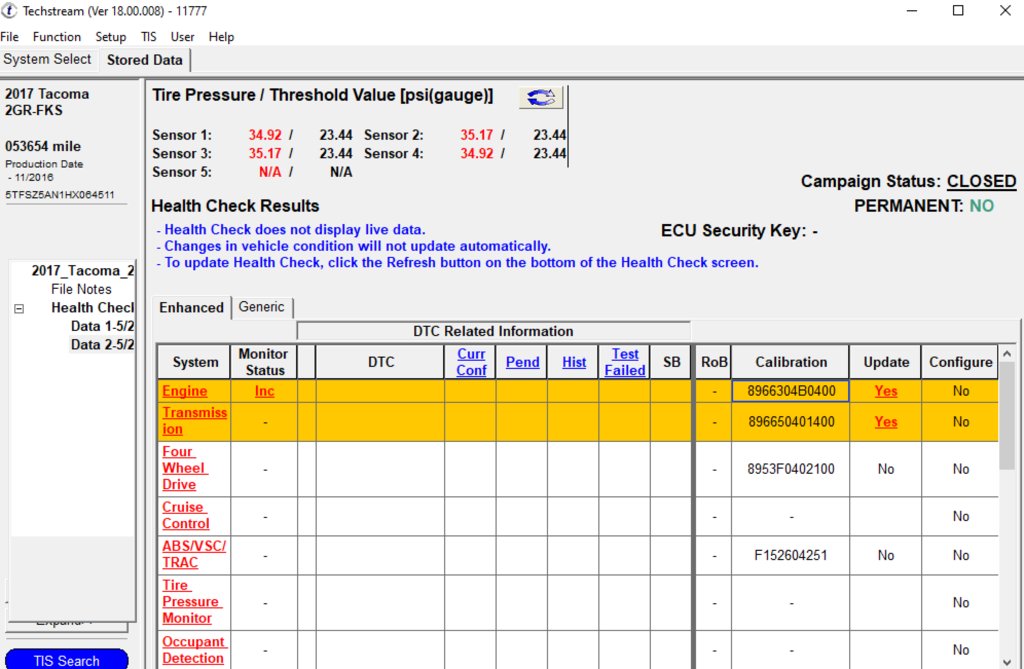
Task: Click the 053654 mile odometer text
Action: click(43, 146)
